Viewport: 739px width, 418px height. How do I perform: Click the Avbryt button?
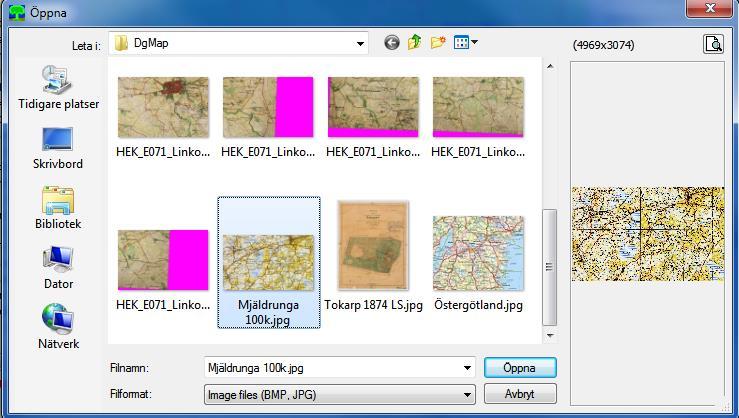pyautogui.click(x=520, y=394)
